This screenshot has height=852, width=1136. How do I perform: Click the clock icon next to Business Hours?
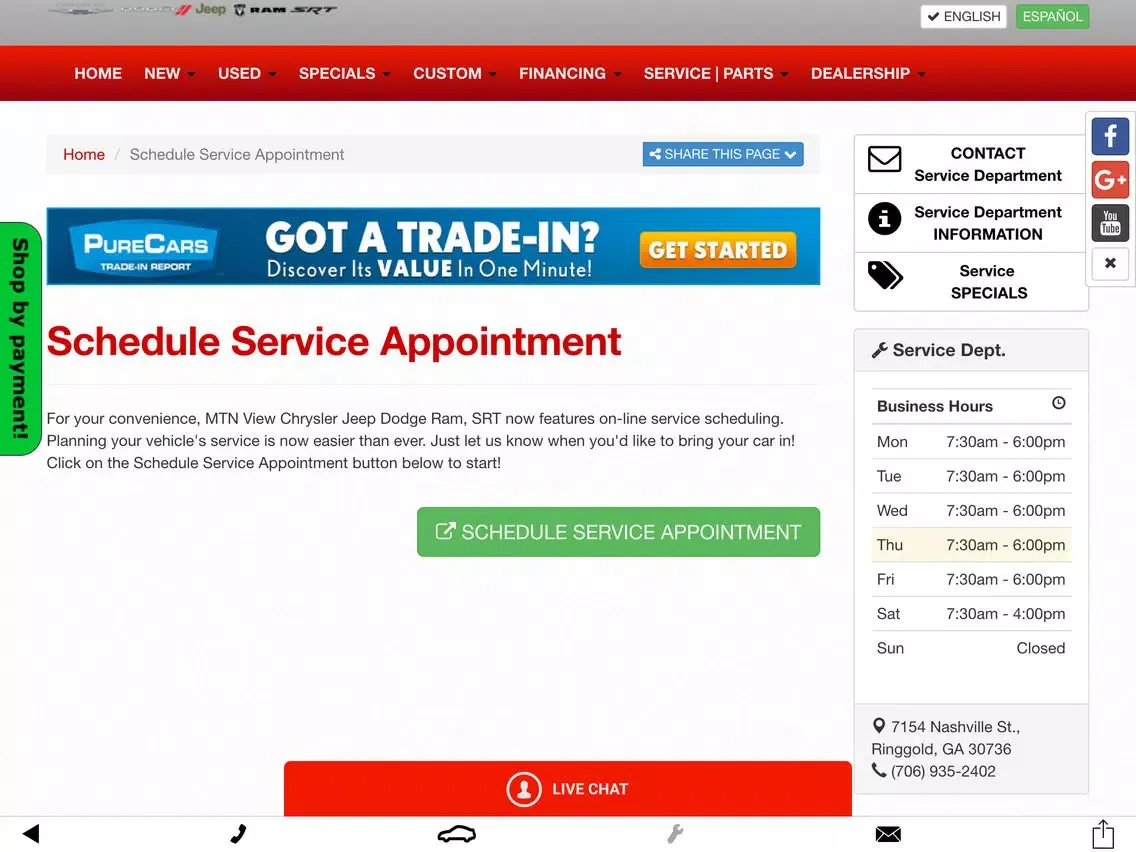point(1058,403)
